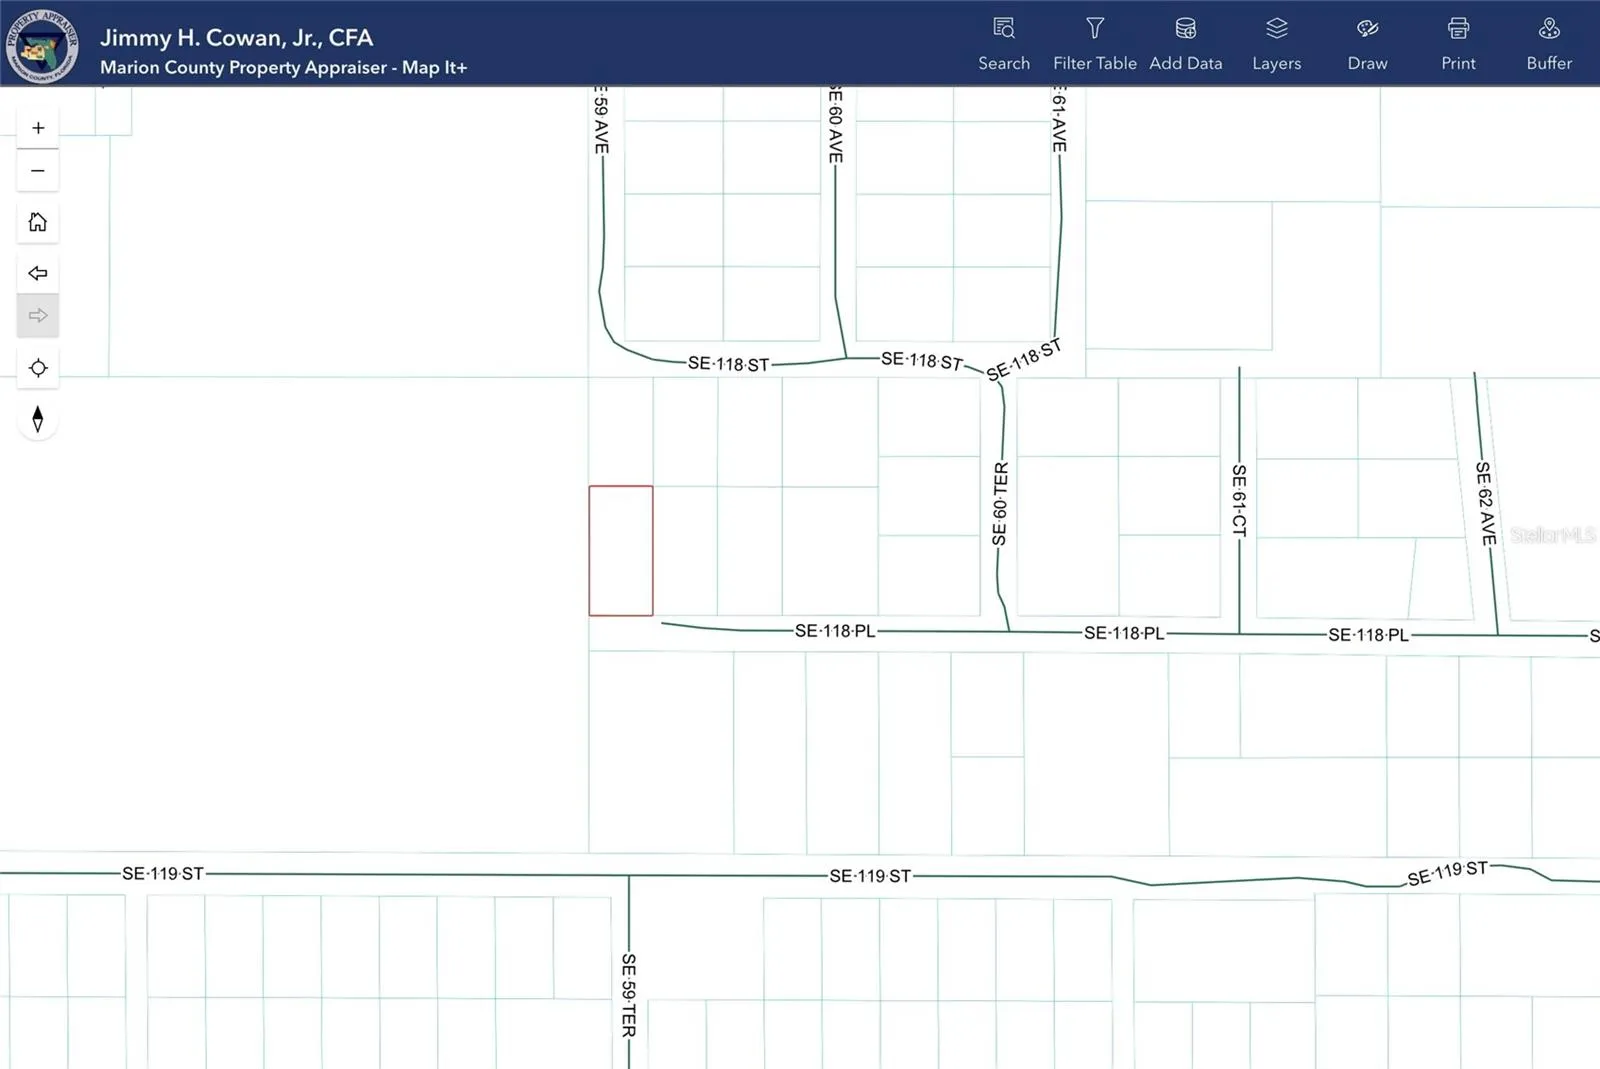This screenshot has height=1069, width=1600.
Task: Go to the previous map extent
Action: (x=38, y=273)
